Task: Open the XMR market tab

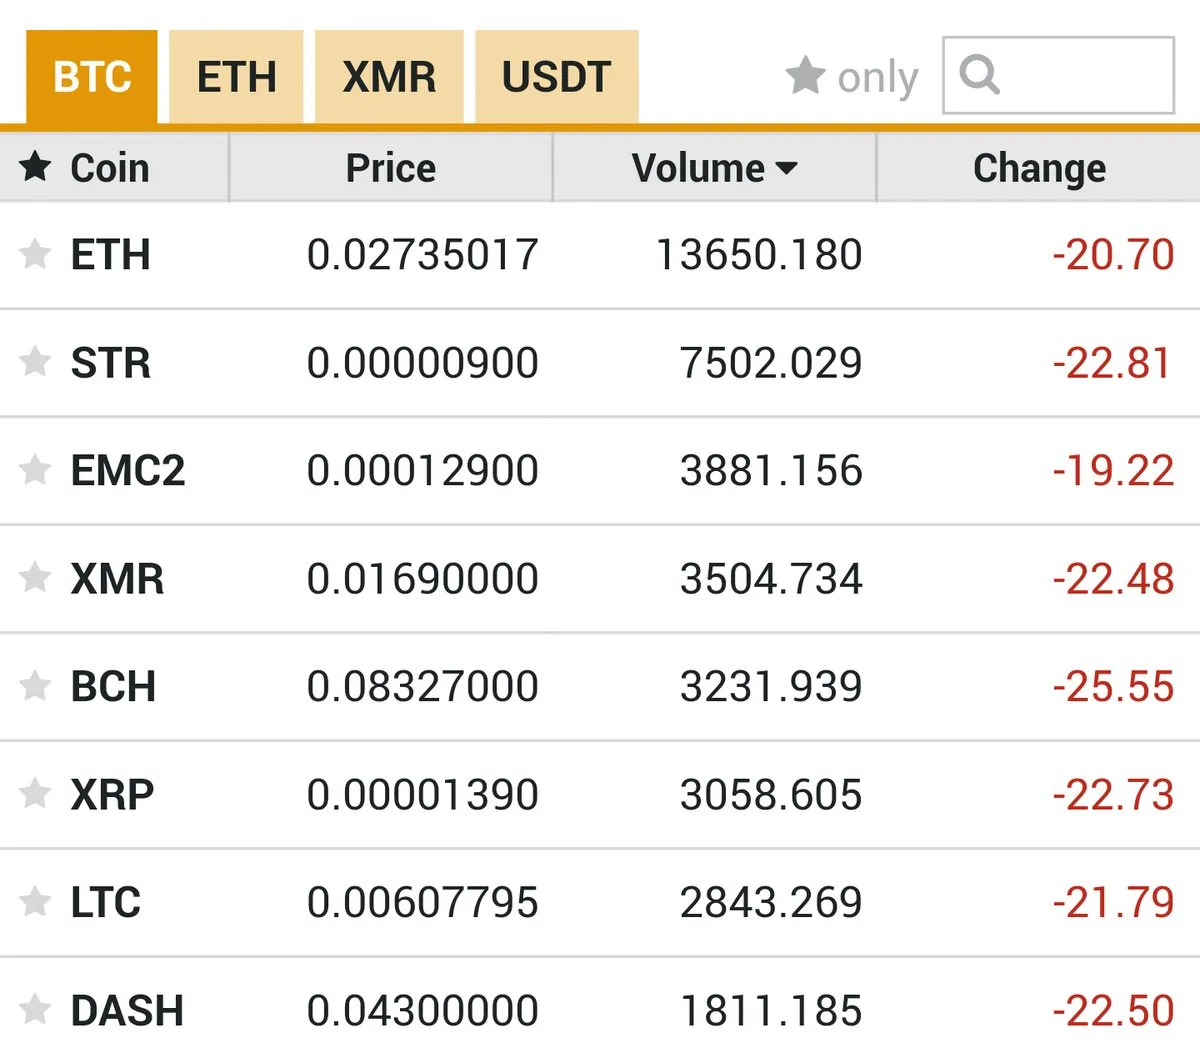Action: 389,77
